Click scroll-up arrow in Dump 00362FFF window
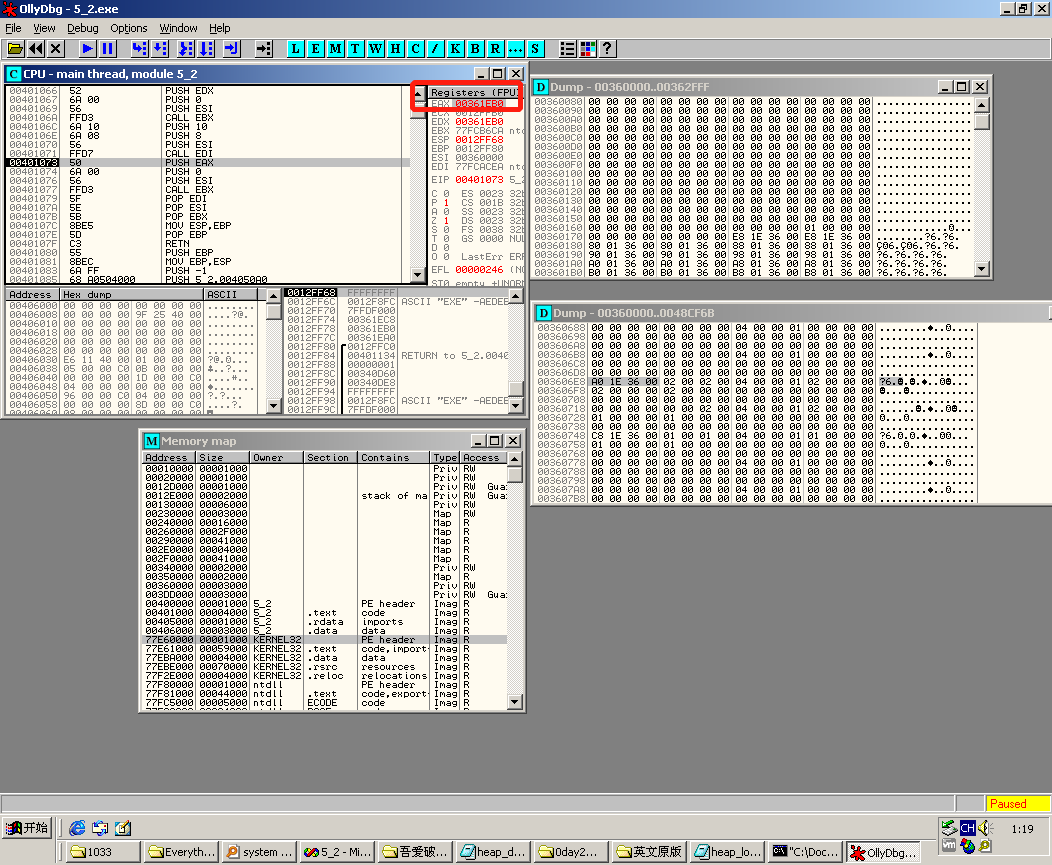1052x865 pixels. point(982,105)
